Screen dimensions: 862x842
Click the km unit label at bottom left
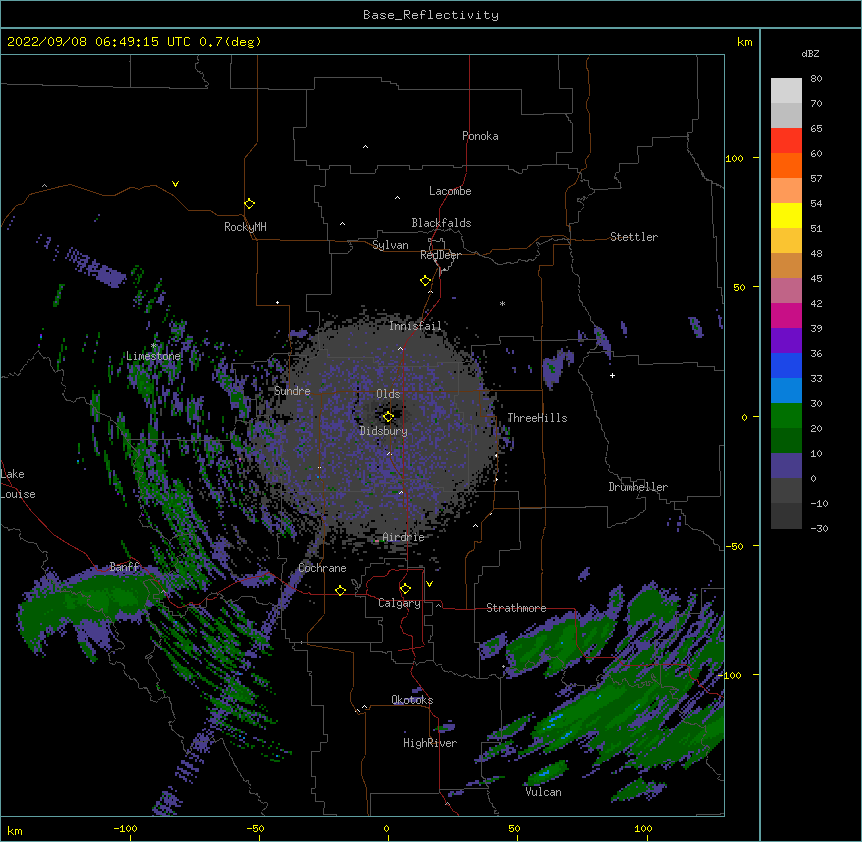tap(15, 830)
